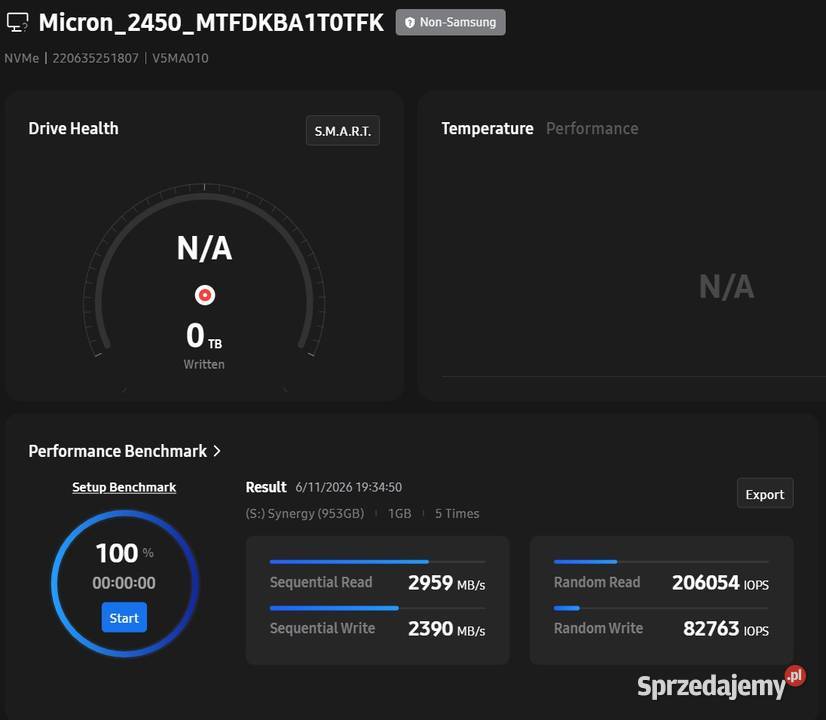Click the Random Write progress bar
Screen dimensions: 826x720
coord(661,608)
